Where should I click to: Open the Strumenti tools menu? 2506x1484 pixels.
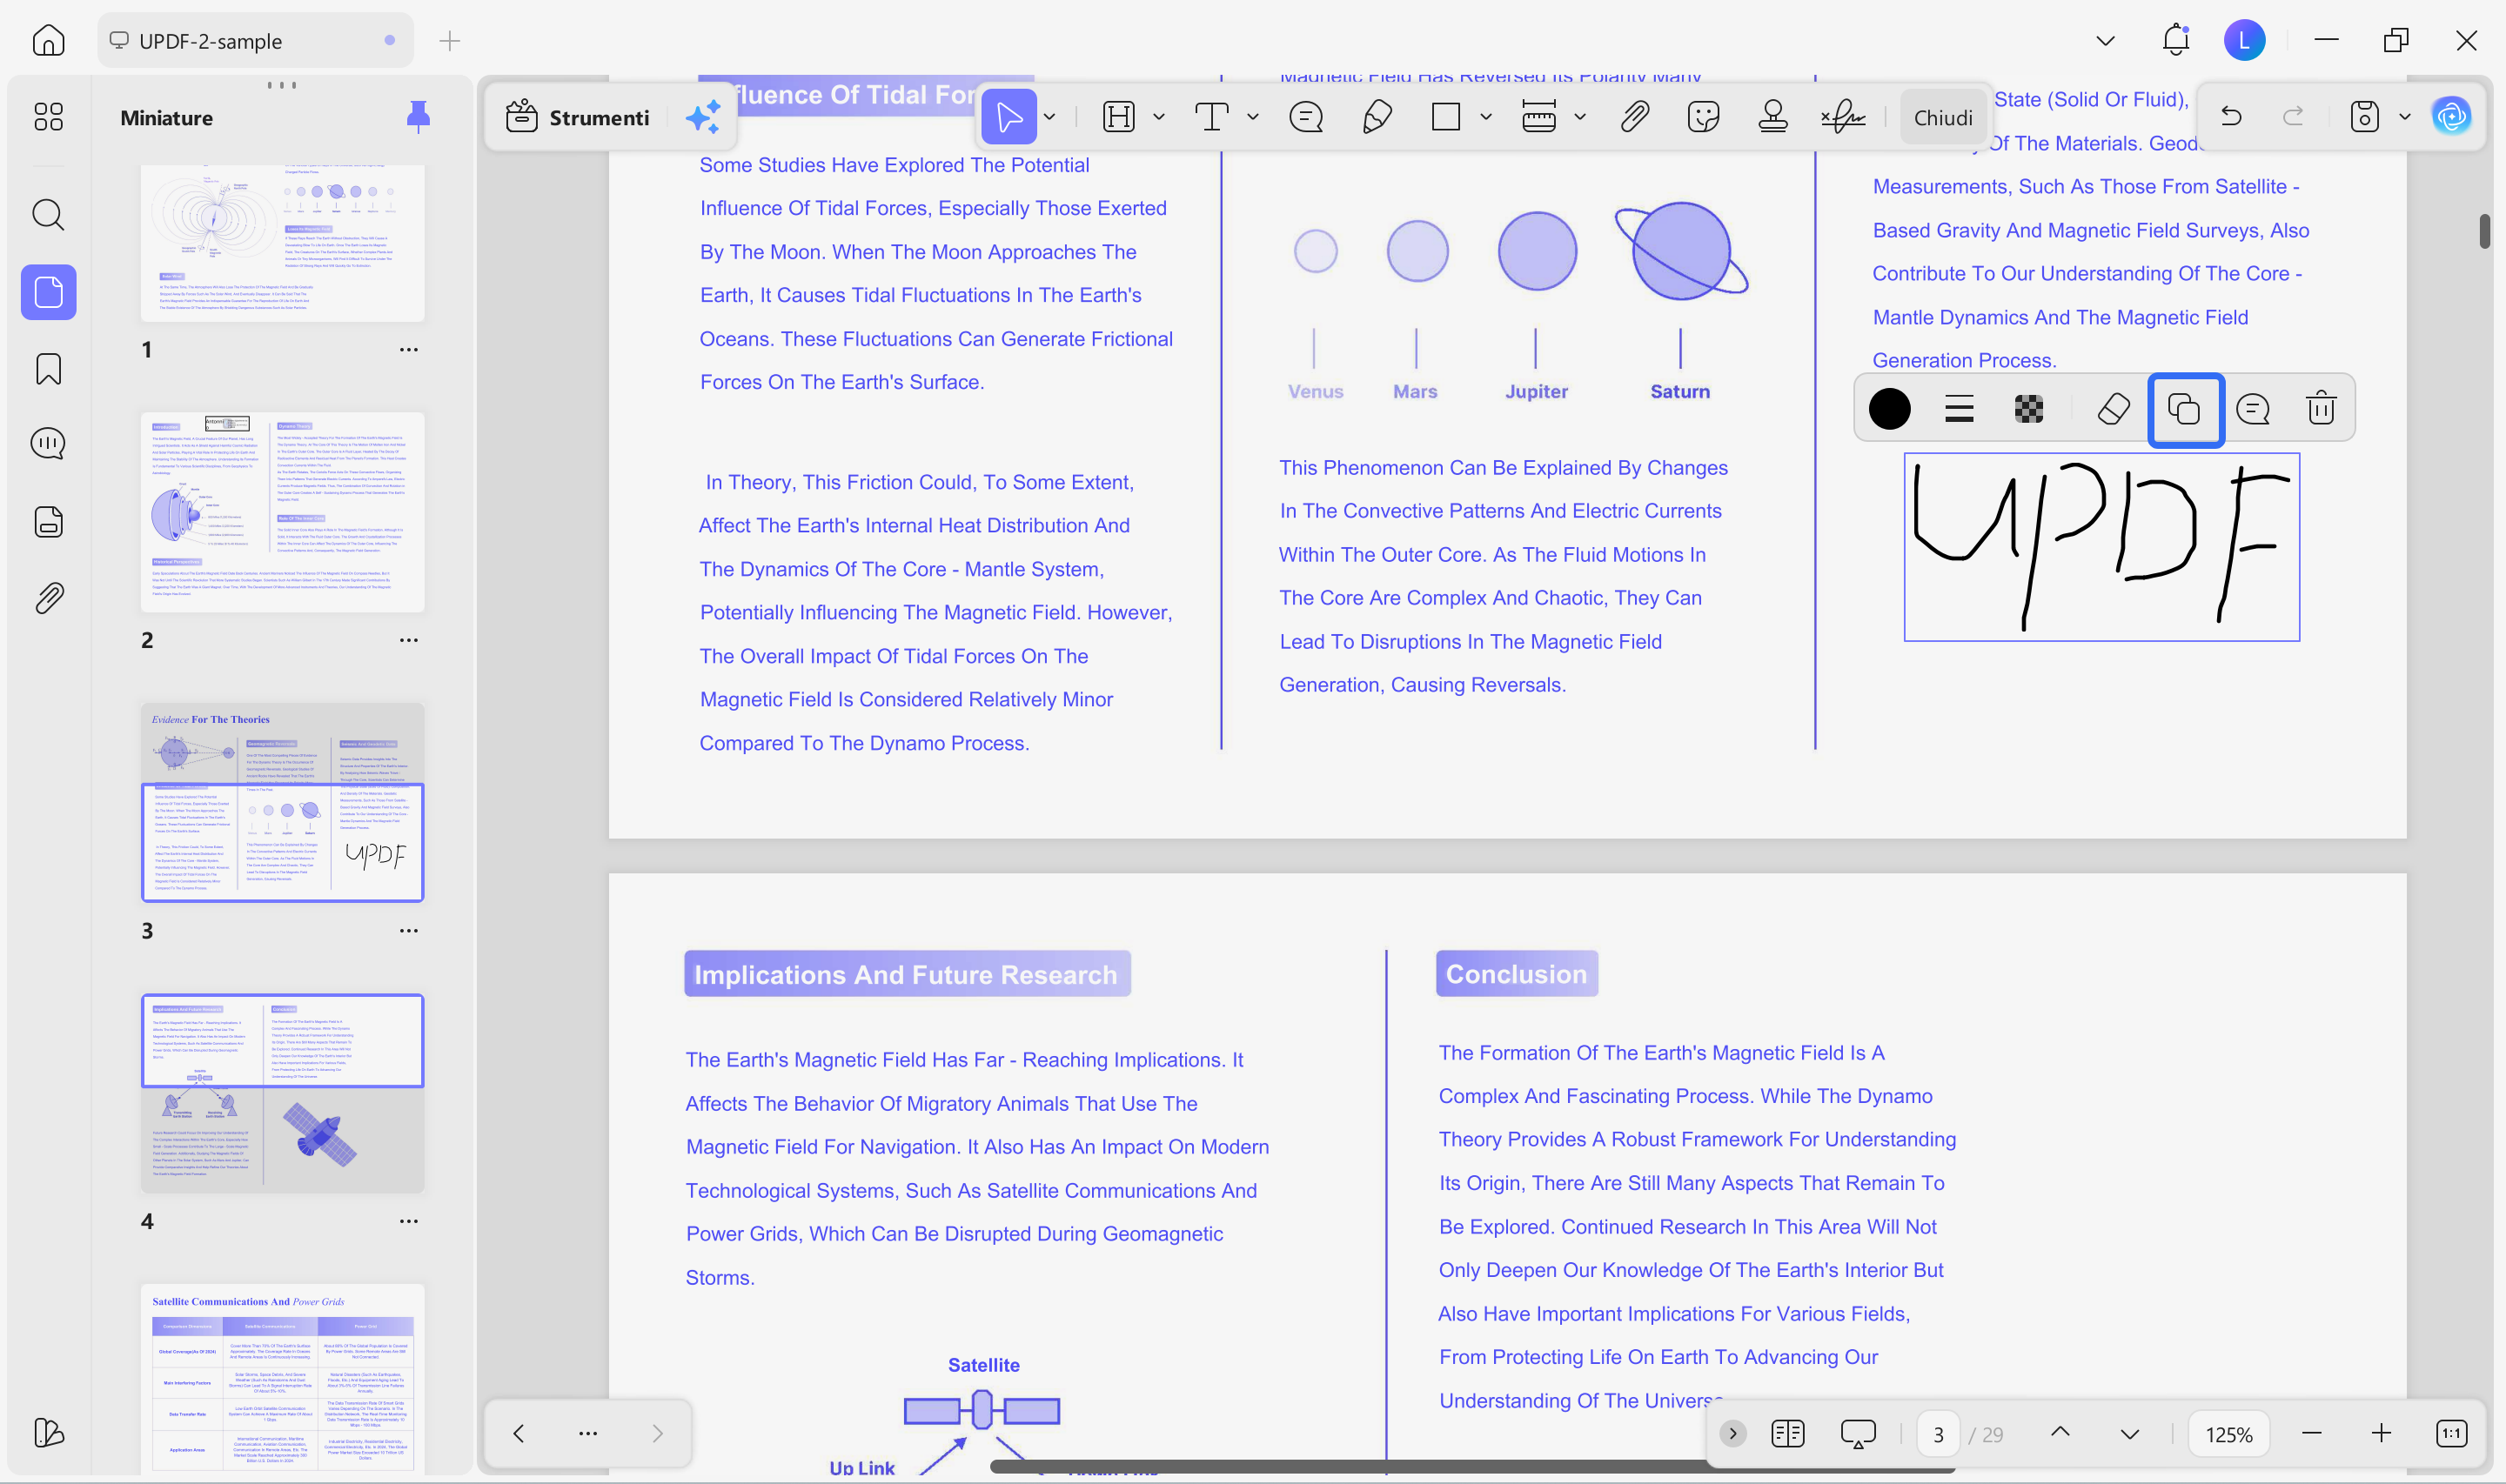(579, 118)
